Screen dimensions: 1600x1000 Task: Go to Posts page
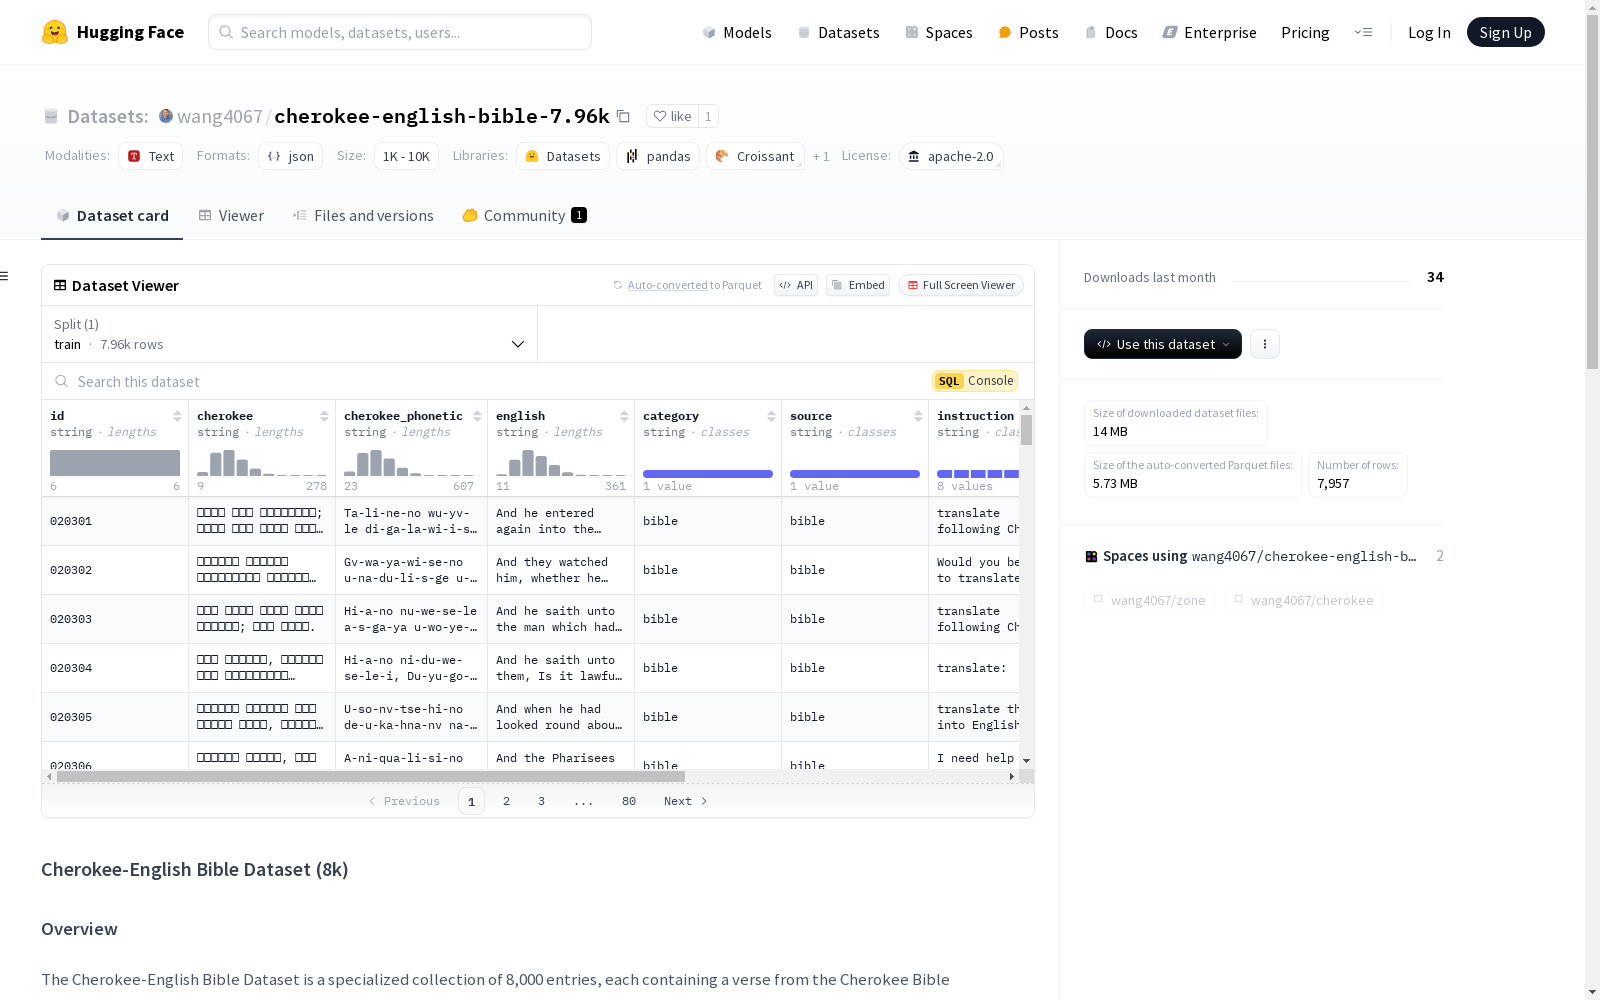(x=1028, y=32)
